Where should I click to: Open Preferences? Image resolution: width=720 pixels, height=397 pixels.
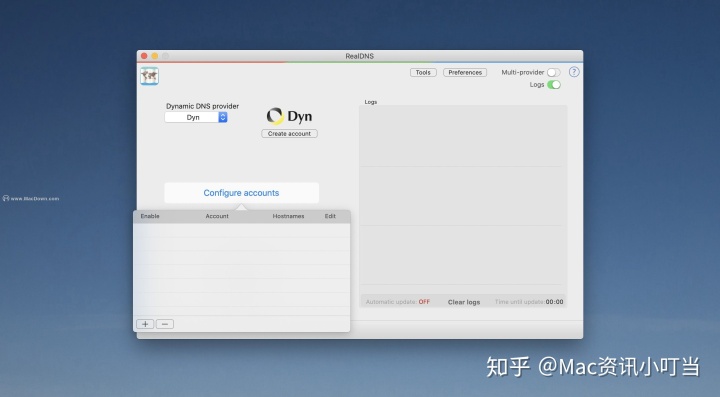465,73
